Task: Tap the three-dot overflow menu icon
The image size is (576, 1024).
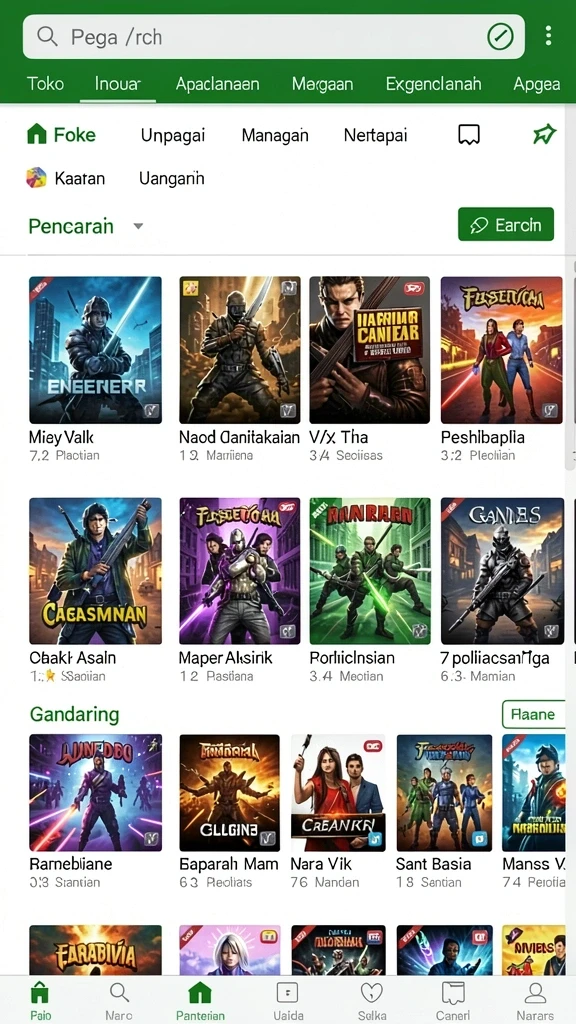Action: pos(548,36)
